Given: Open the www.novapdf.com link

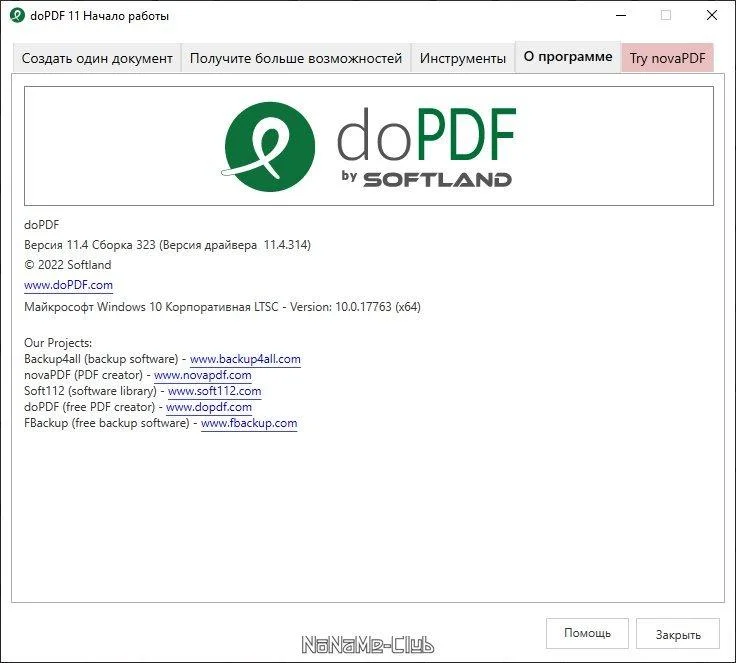Looking at the screenshot, I should [x=203, y=375].
